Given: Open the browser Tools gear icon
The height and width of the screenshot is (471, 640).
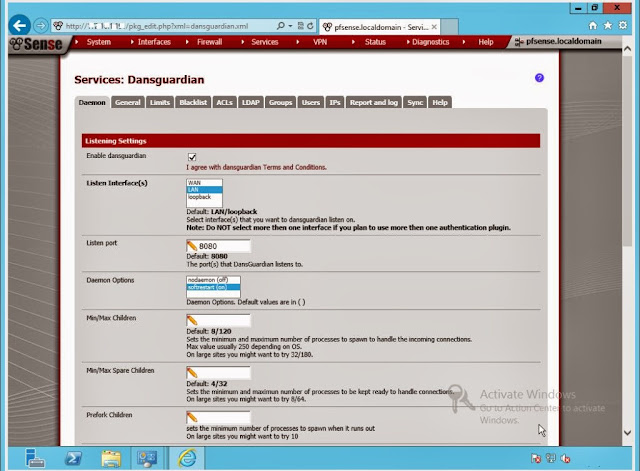Looking at the screenshot, I should [623, 25].
